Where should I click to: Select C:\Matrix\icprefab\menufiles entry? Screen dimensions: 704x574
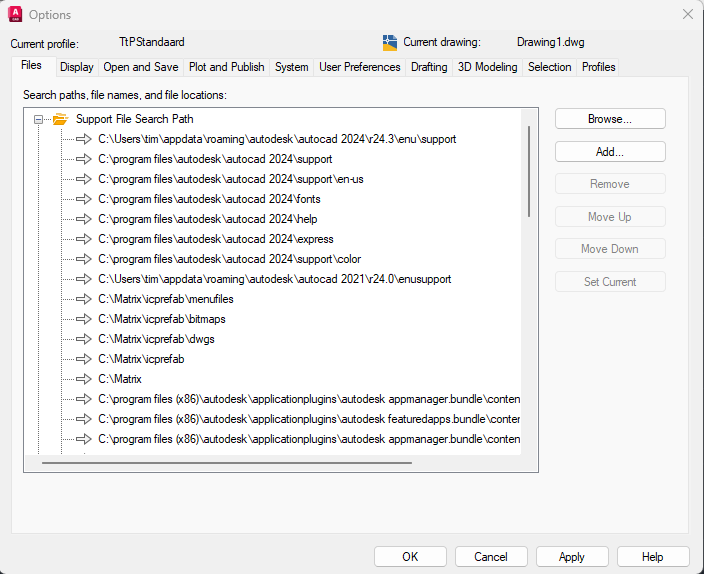click(x=166, y=299)
